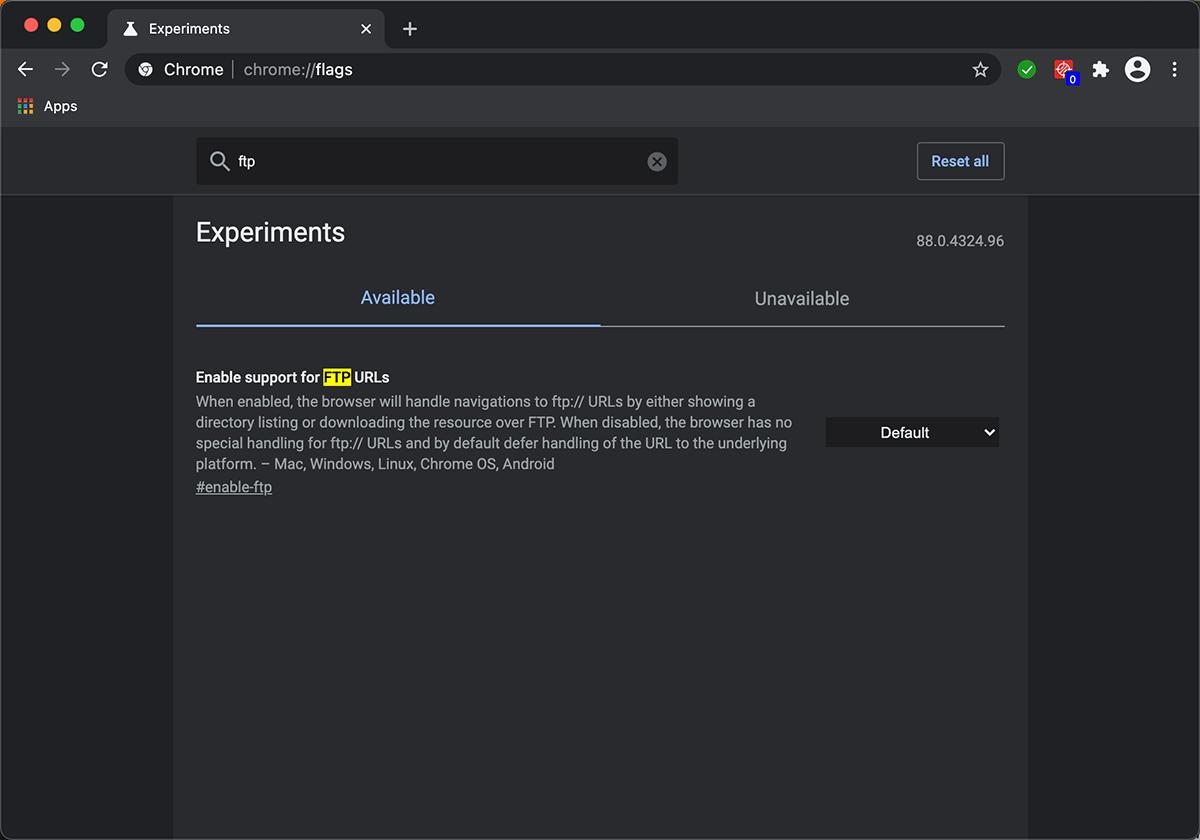Screen dimensions: 1200x840
Task: Maximize the window with the green button
Action: 77,25
